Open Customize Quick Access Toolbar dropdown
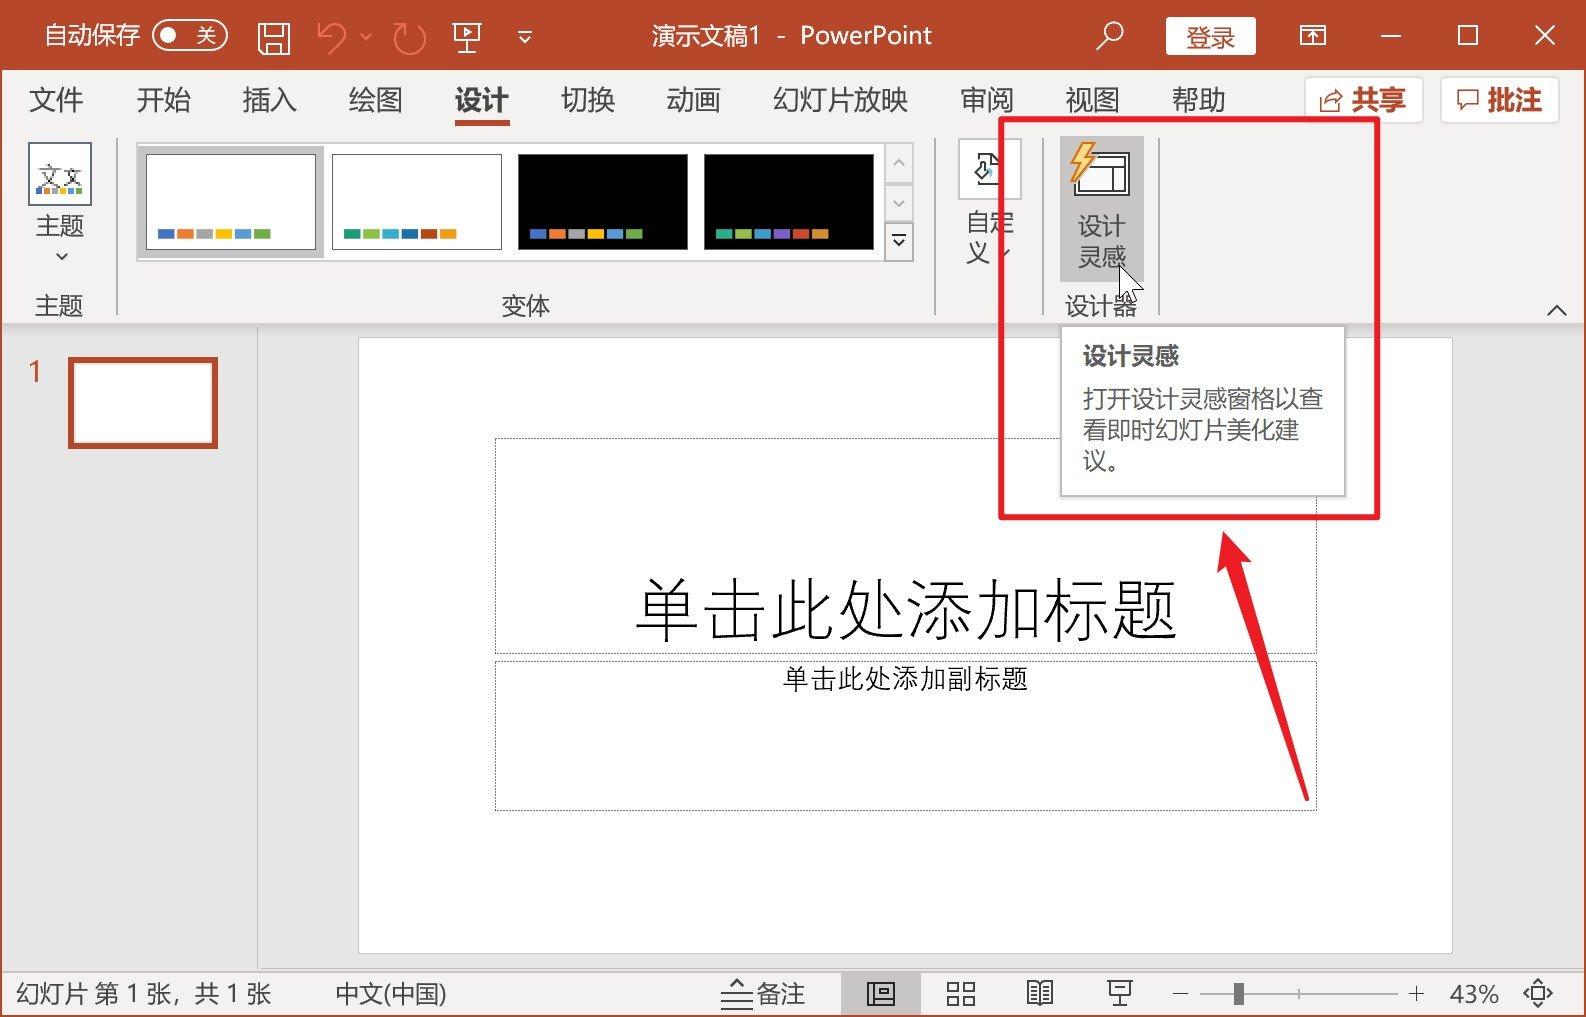This screenshot has width=1586, height=1017. pyautogui.click(x=524, y=38)
